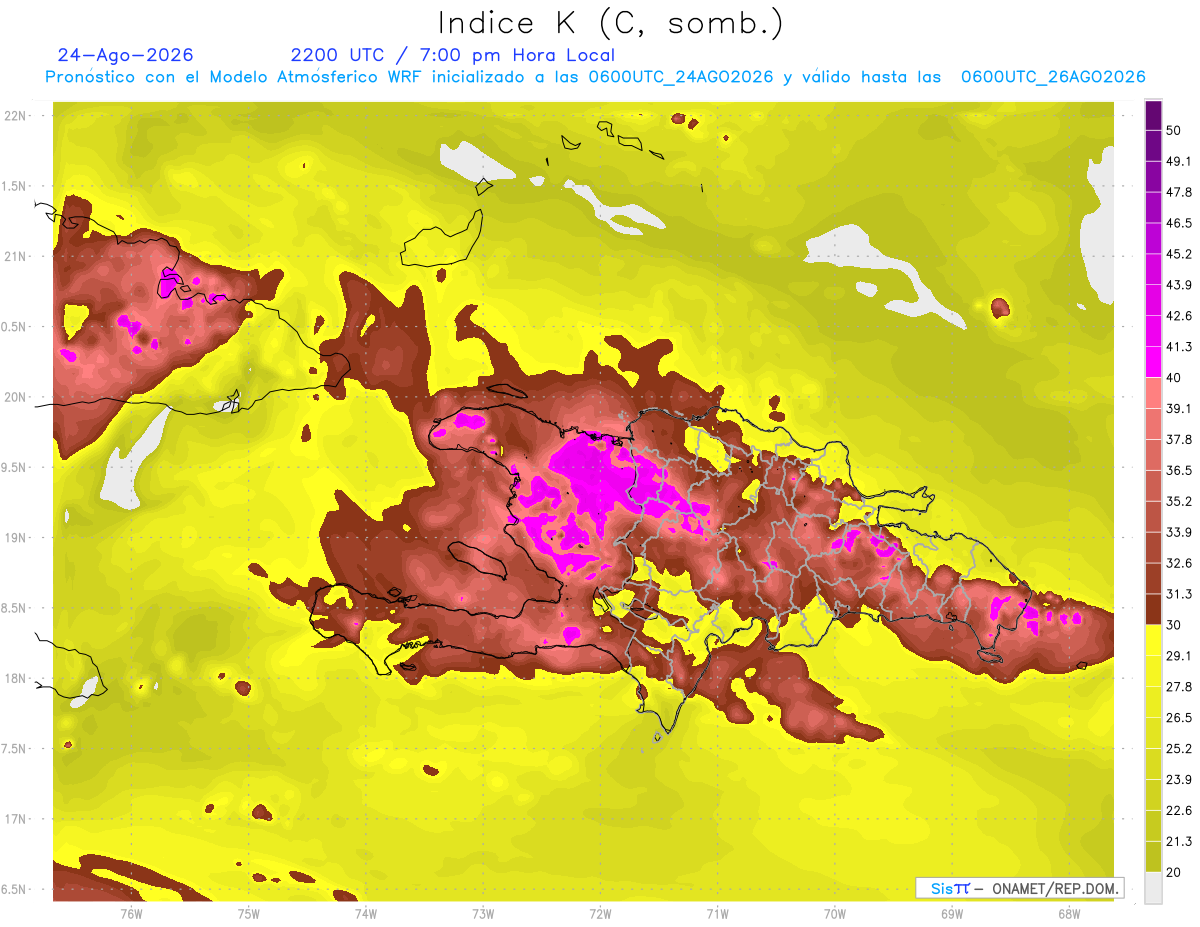Select the "68W" longitude label
This screenshot has height=927, width=1200.
click(x=1069, y=913)
